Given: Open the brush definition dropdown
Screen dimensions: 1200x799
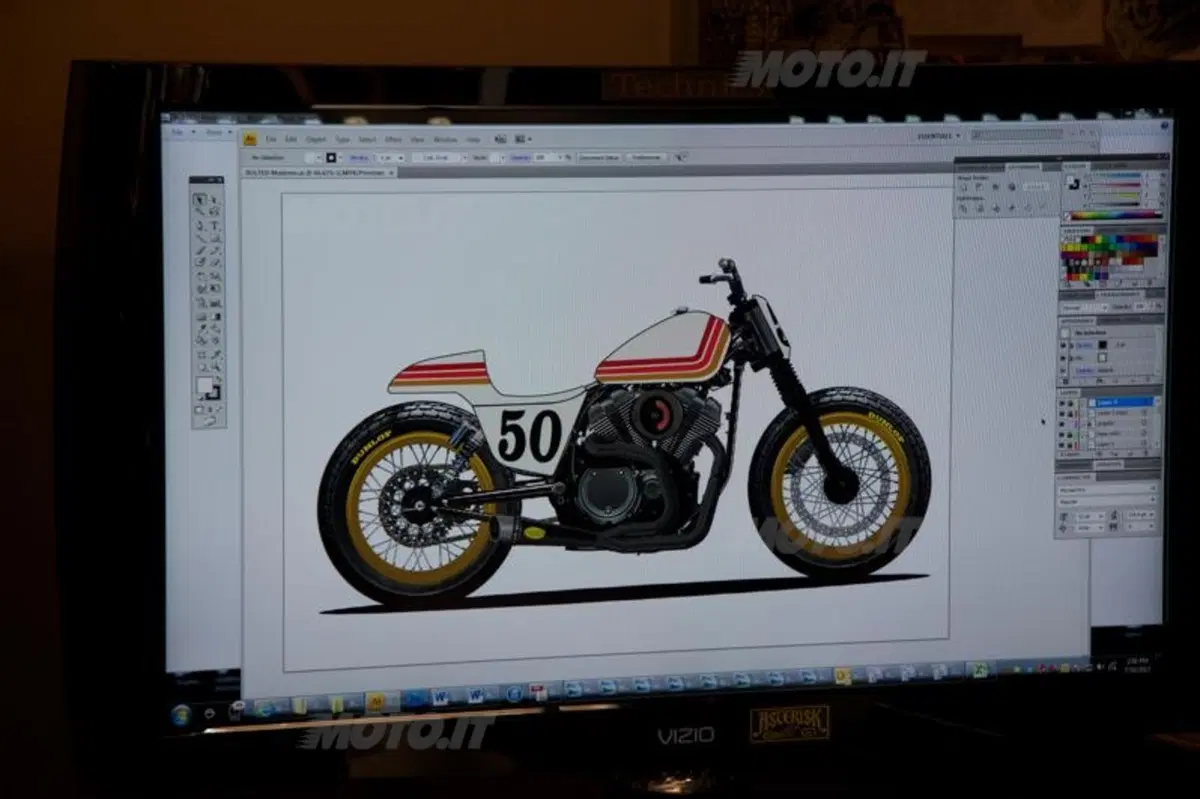Looking at the screenshot, I should 465,158.
